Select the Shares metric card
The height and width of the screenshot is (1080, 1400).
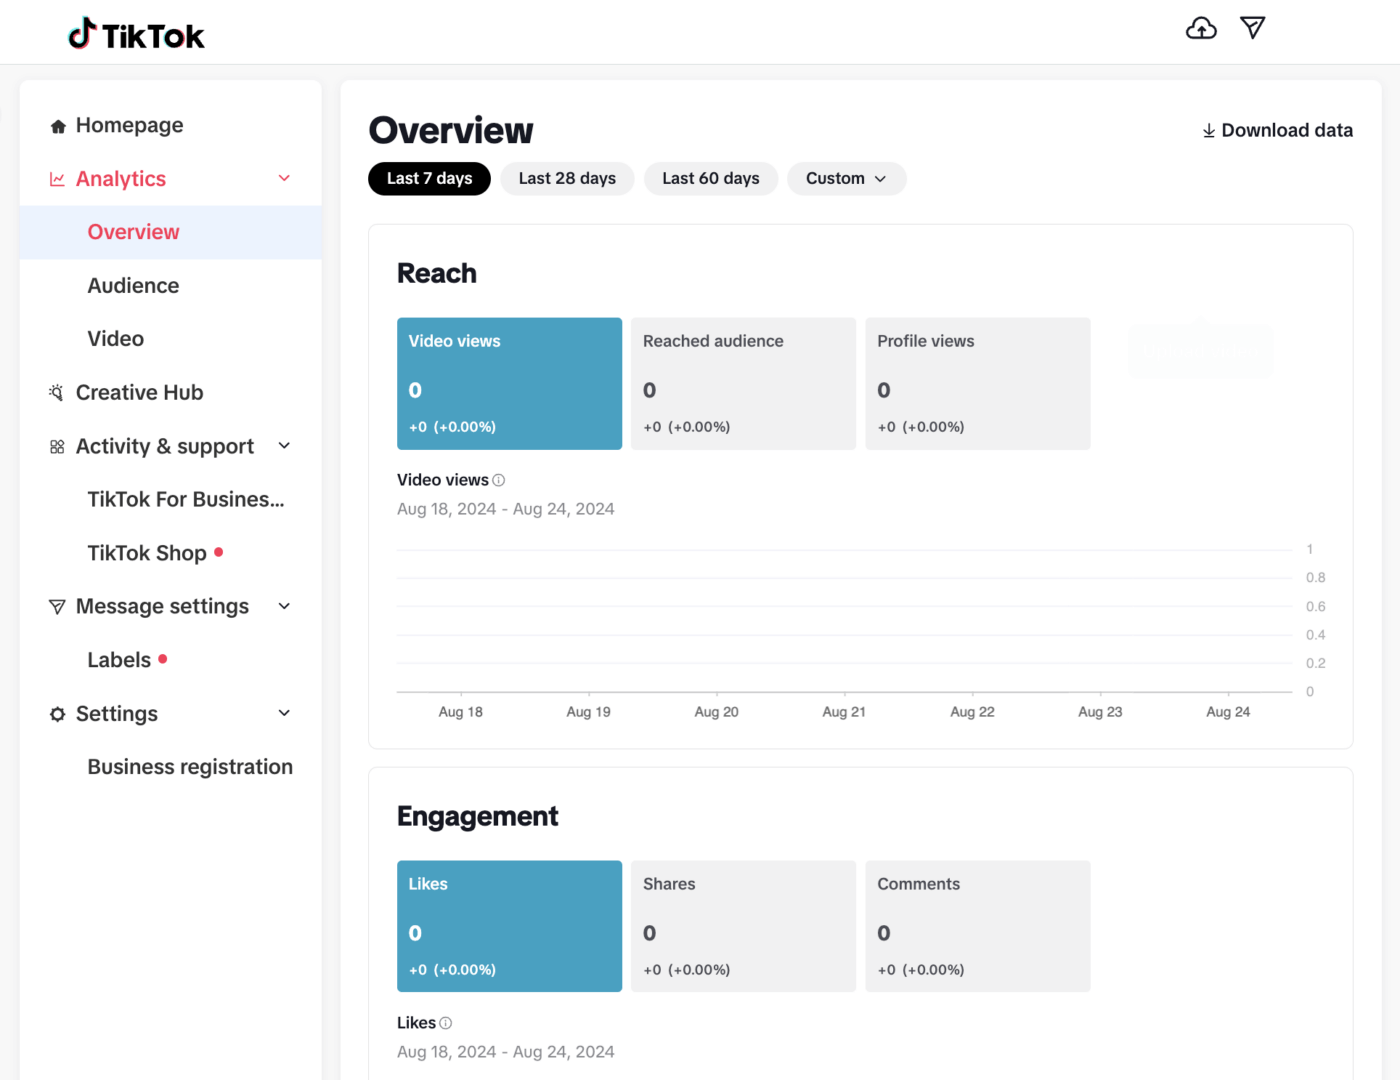[743, 925]
